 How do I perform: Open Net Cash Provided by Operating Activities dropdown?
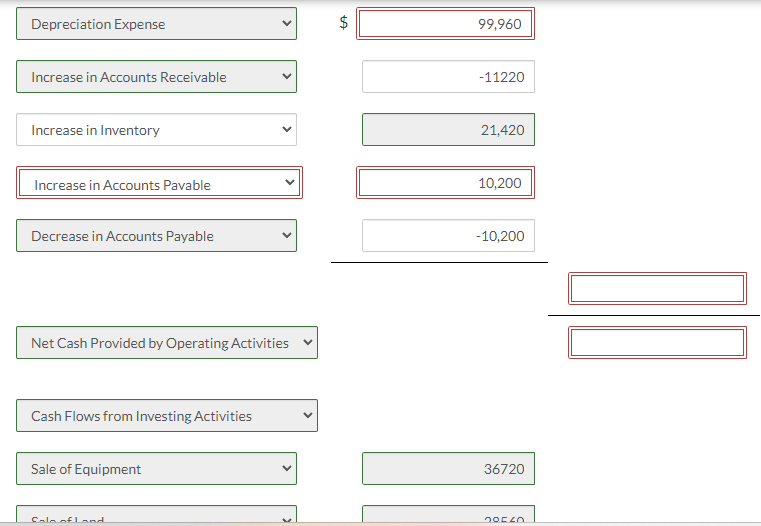click(x=167, y=343)
